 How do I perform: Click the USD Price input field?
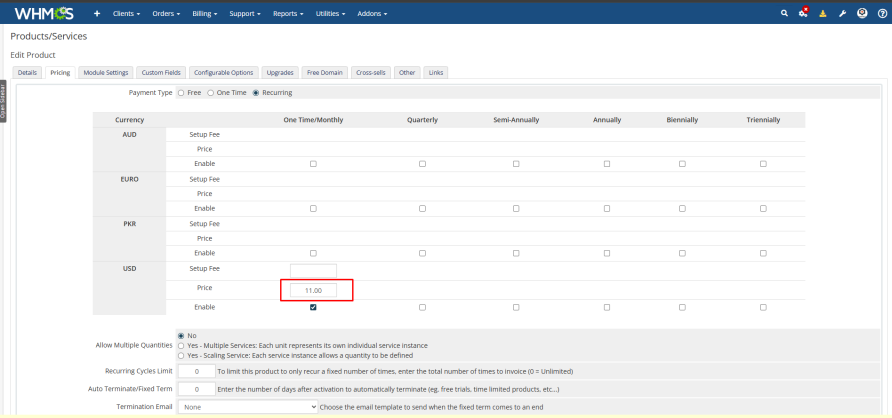(x=313, y=290)
